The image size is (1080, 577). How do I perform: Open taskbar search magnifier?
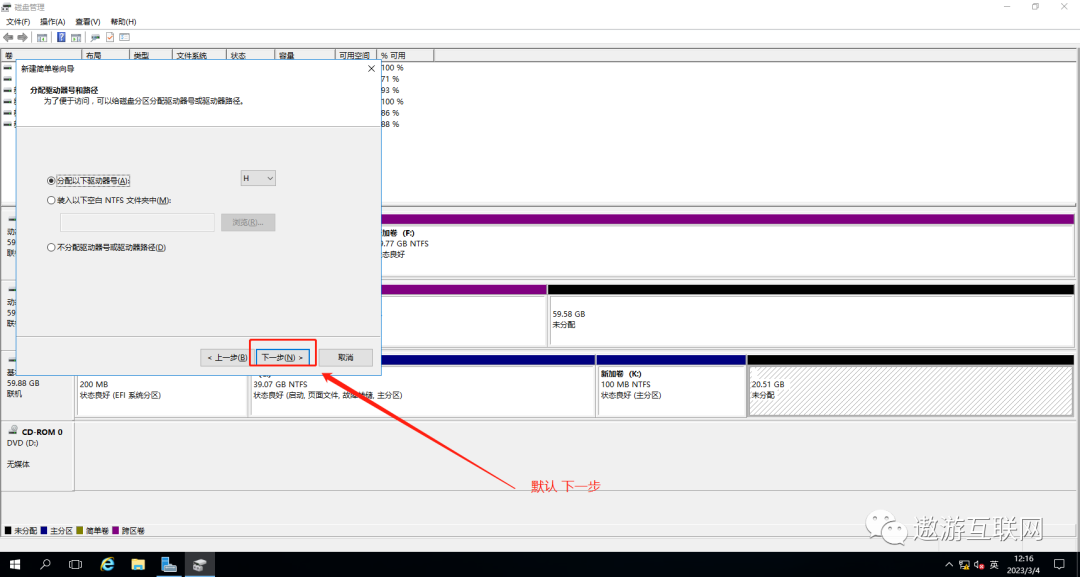coord(45,565)
